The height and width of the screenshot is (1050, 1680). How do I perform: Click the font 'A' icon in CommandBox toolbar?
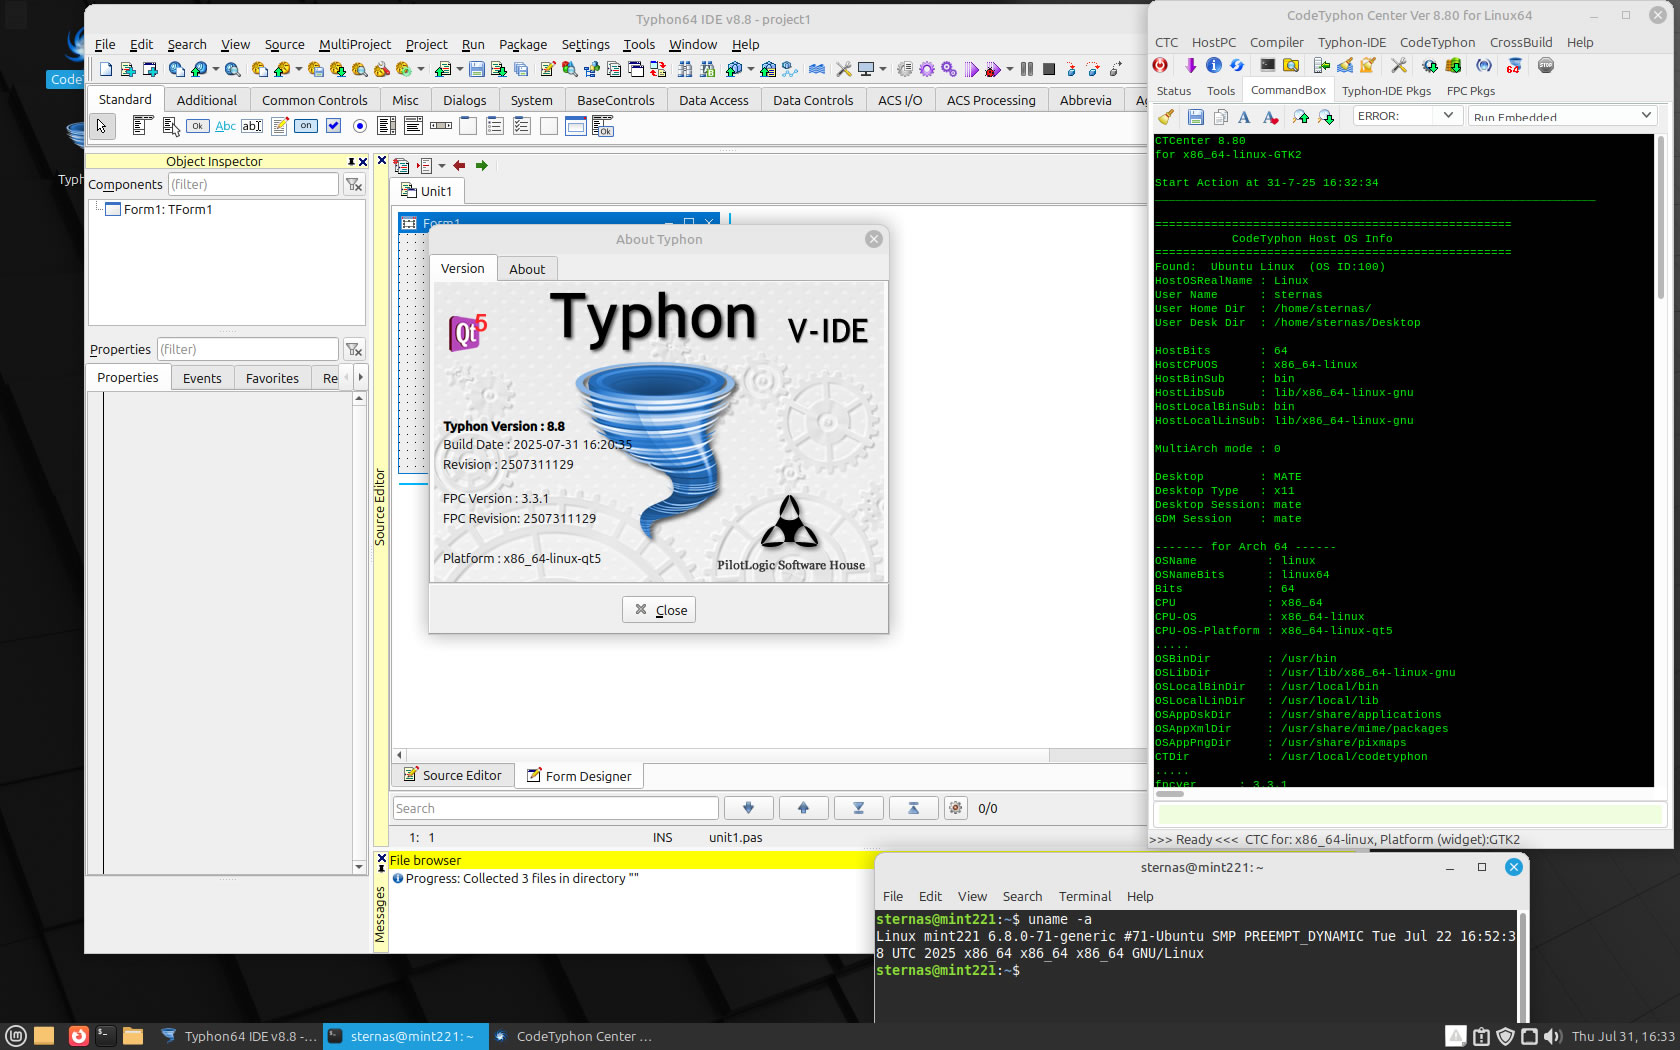point(1244,117)
